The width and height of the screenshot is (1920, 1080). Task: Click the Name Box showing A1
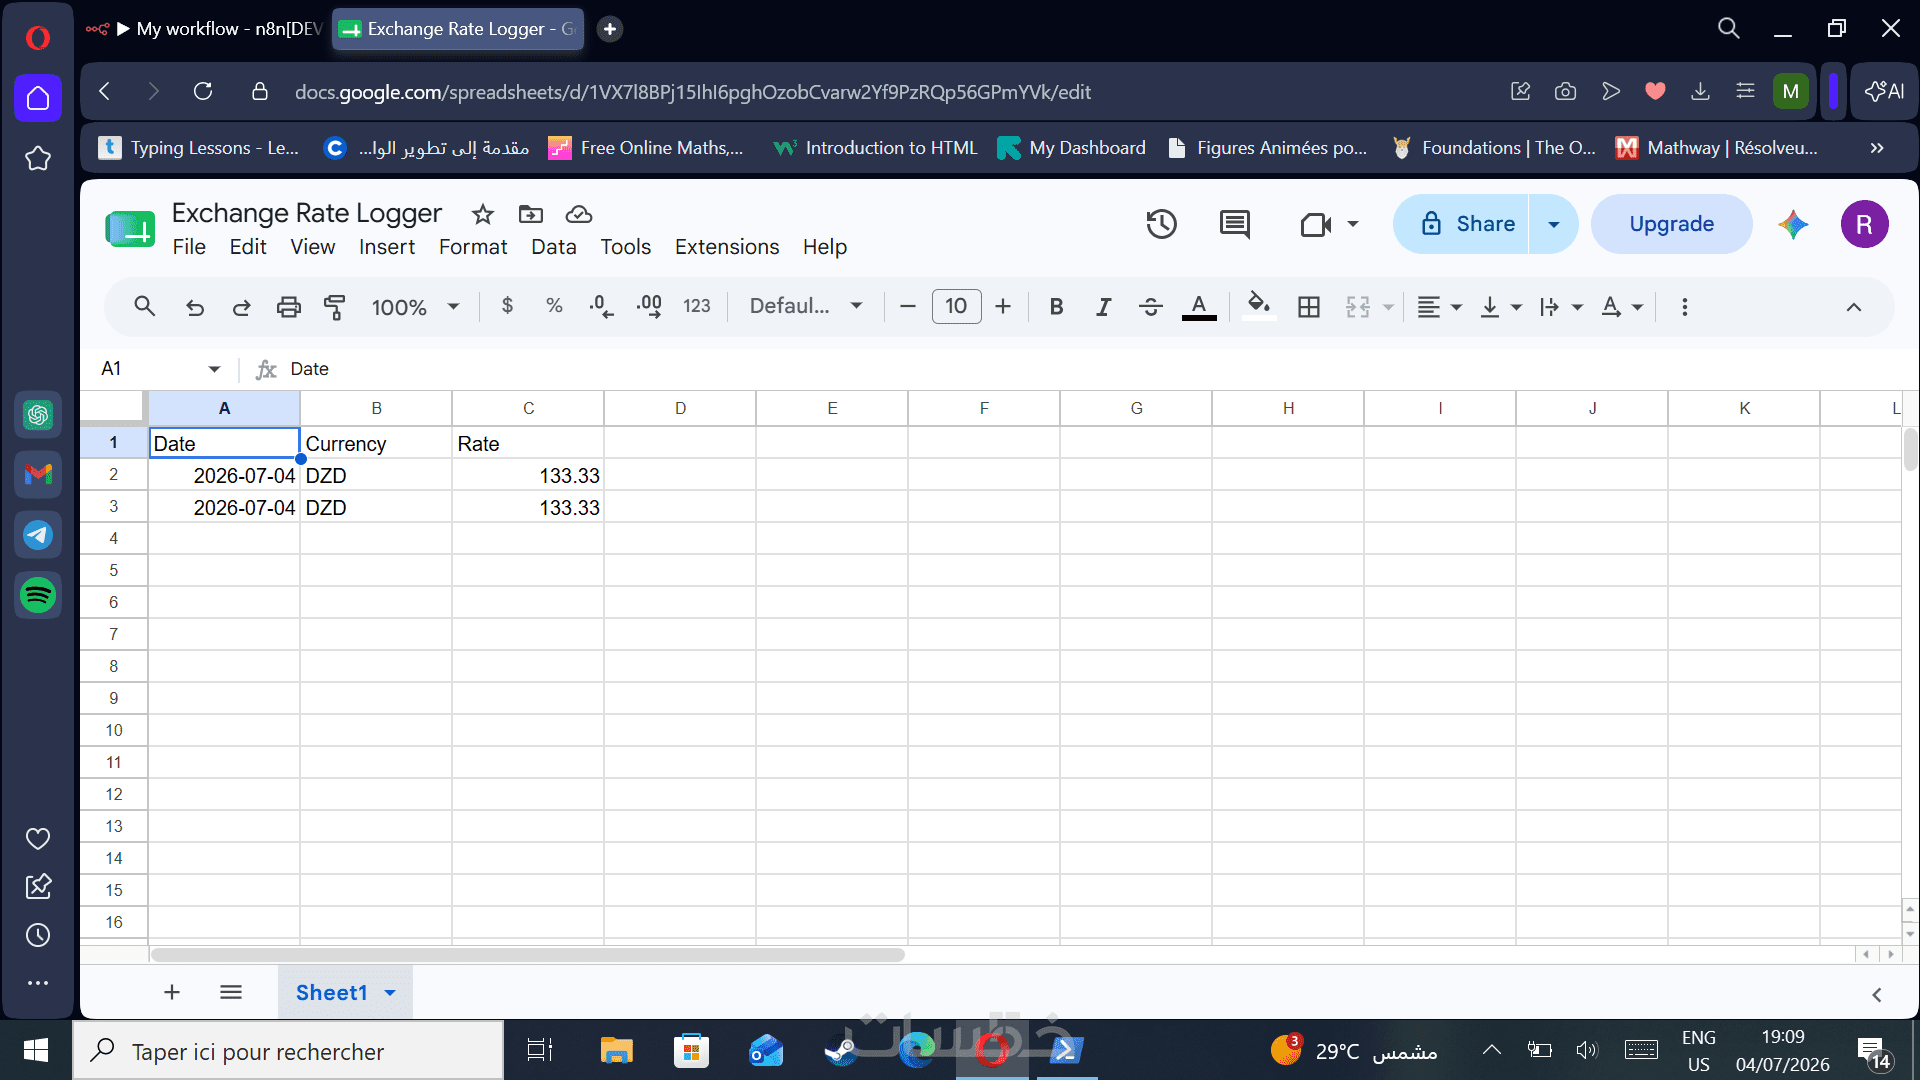coord(160,369)
